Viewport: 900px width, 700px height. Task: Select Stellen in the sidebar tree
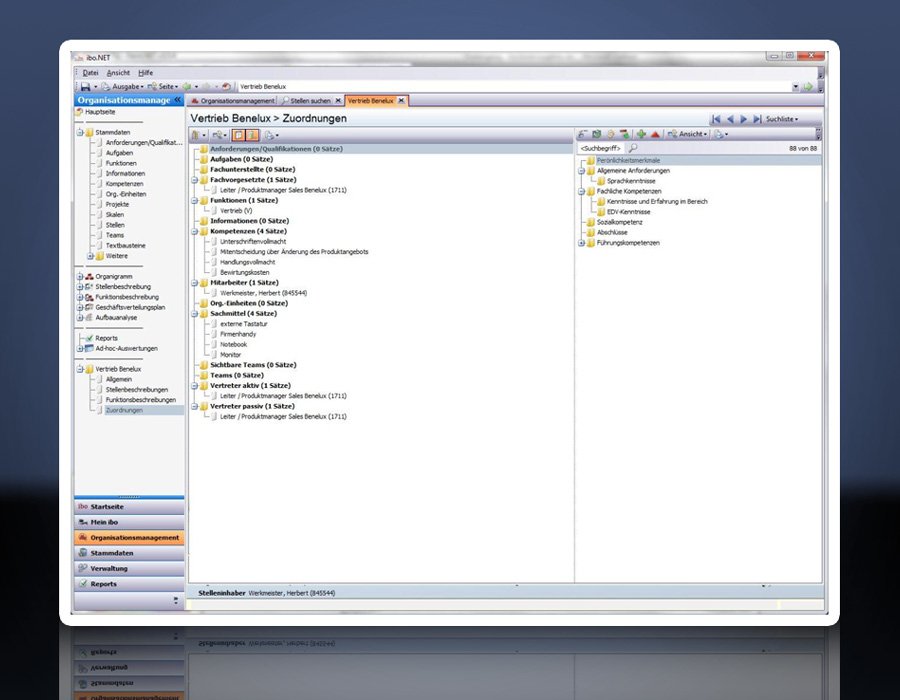pyautogui.click(x=115, y=225)
